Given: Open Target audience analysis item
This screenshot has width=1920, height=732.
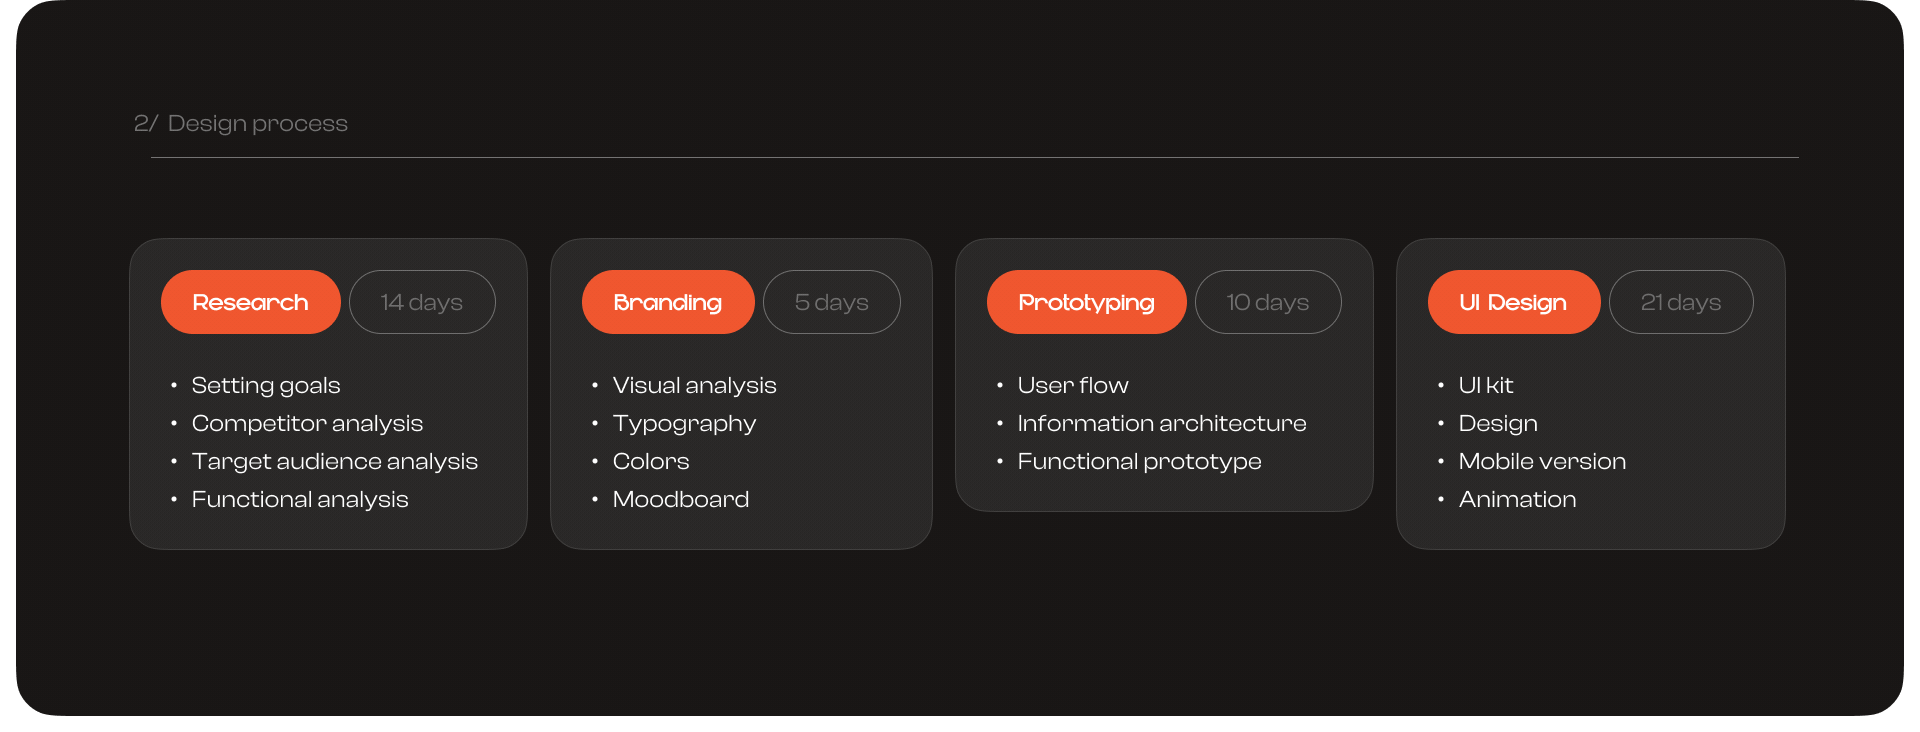Looking at the screenshot, I should (334, 461).
